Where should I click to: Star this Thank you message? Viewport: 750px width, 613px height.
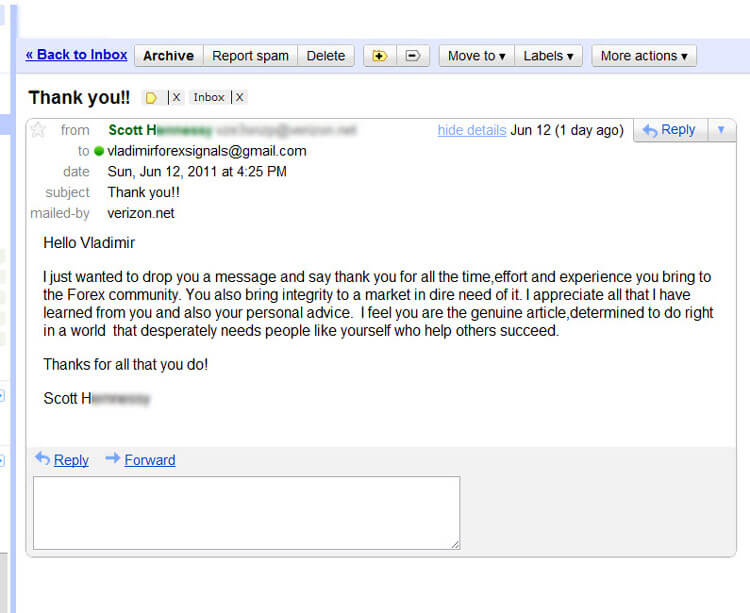coord(38,130)
